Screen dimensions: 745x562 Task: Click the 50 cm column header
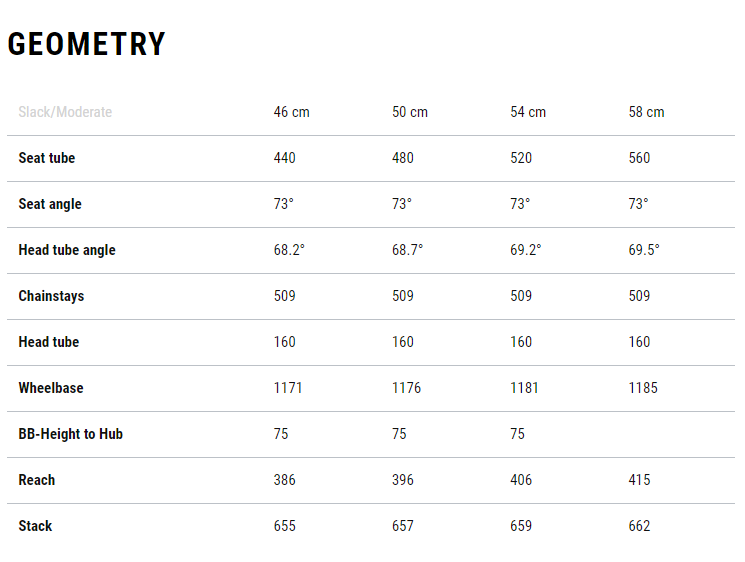(x=410, y=112)
